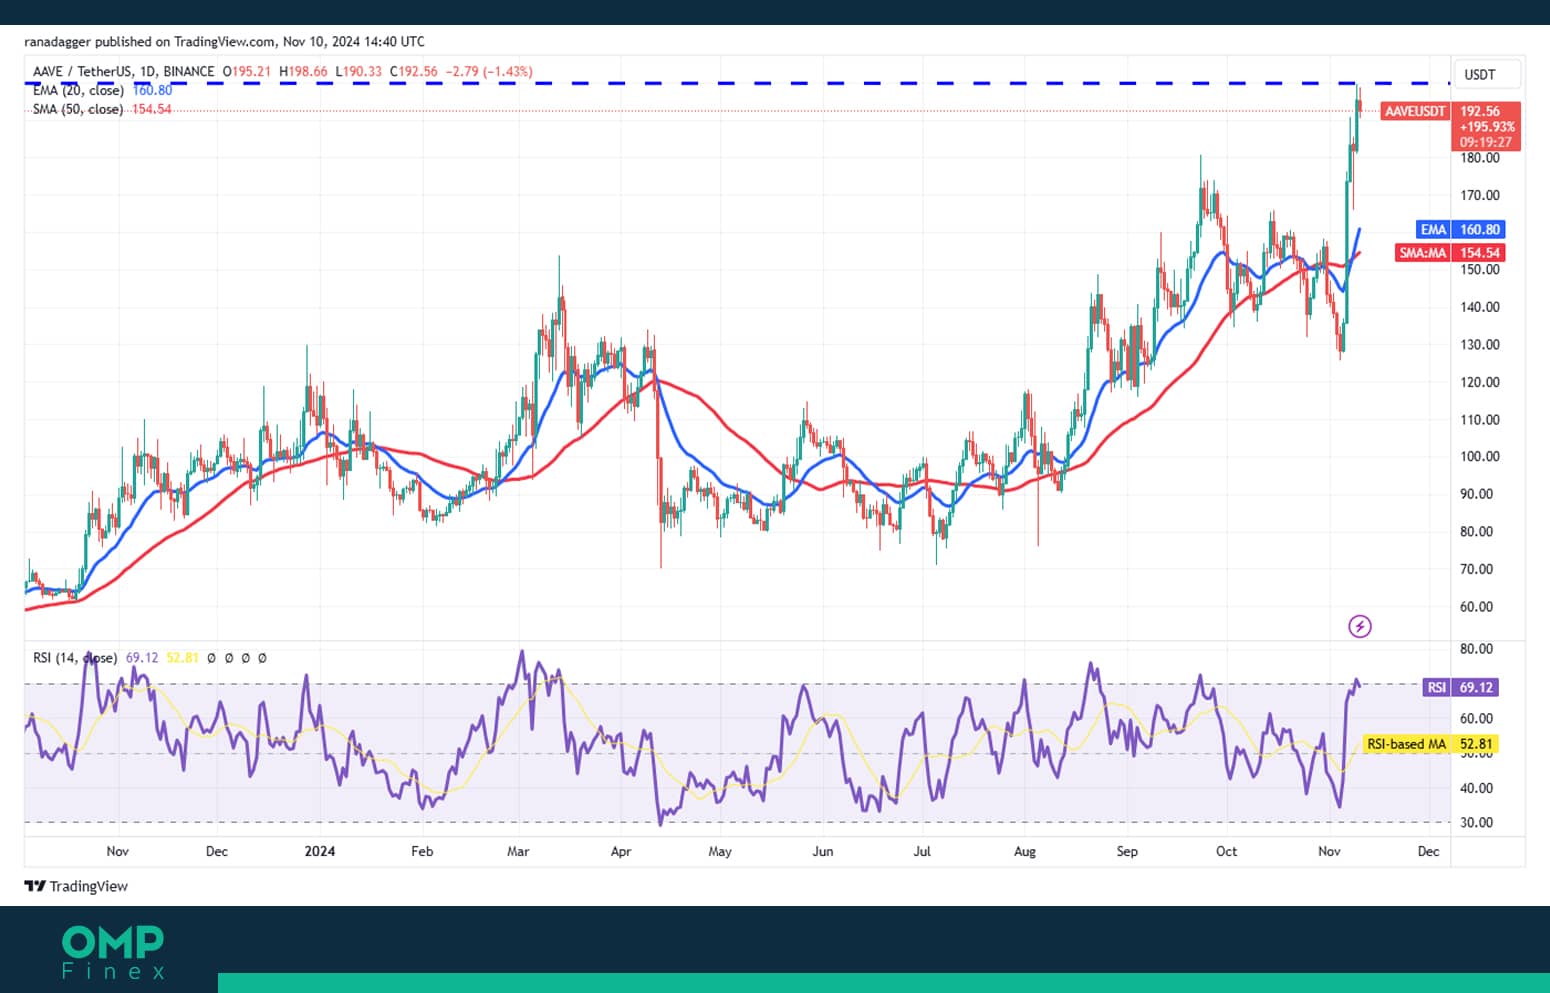Click the EMA (20, close) legend entry
Viewport: 1550px width, 993px height.
pos(78,91)
